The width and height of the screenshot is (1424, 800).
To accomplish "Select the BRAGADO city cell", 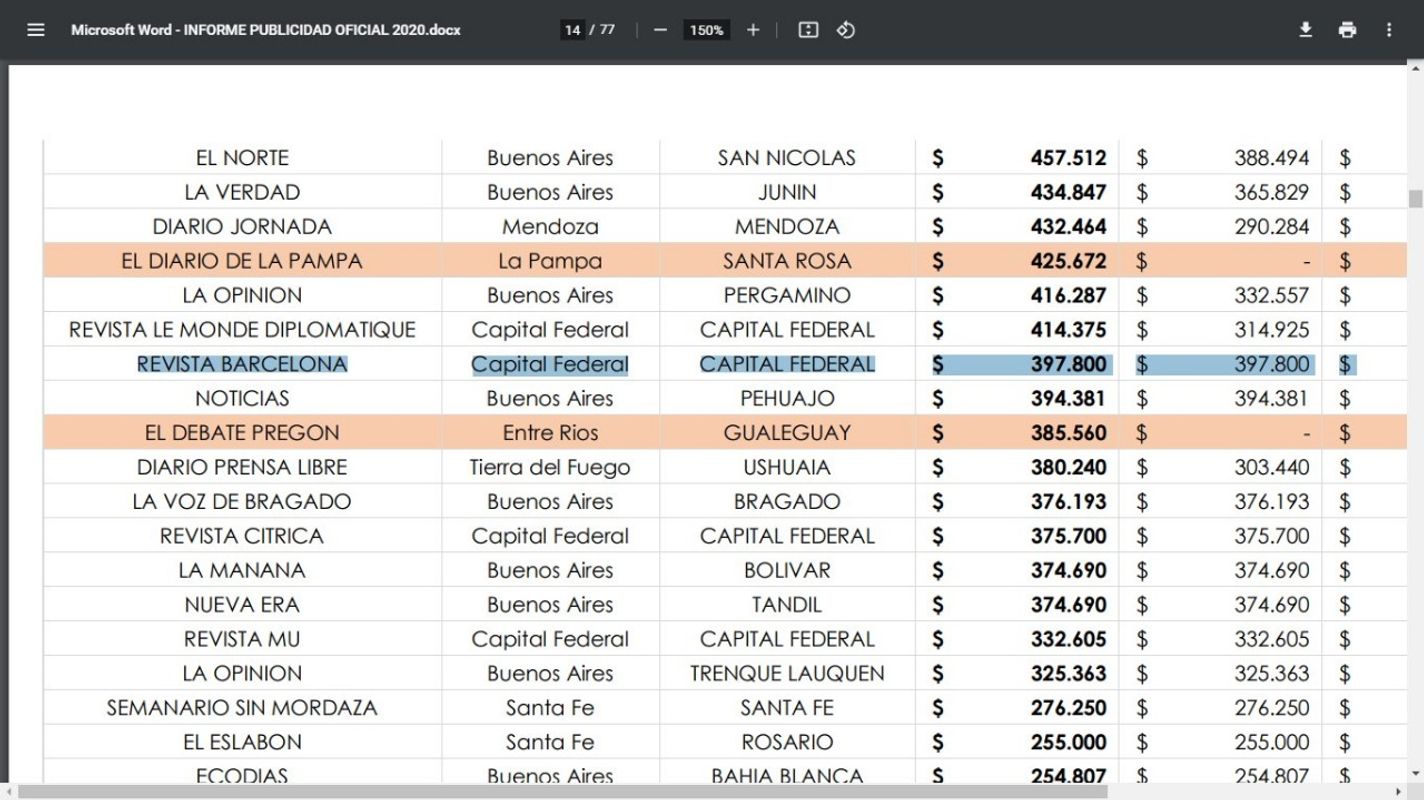I will [x=787, y=502].
